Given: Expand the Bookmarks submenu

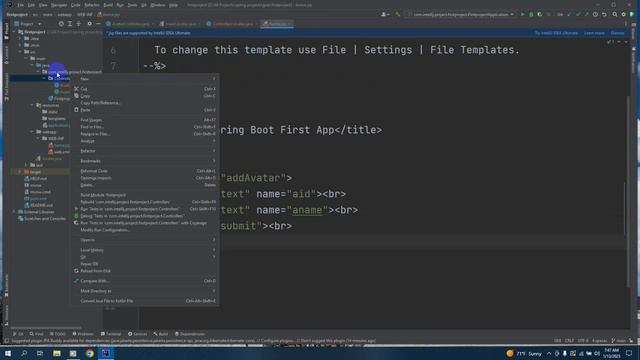Looking at the screenshot, I should pyautogui.click(x=145, y=161).
